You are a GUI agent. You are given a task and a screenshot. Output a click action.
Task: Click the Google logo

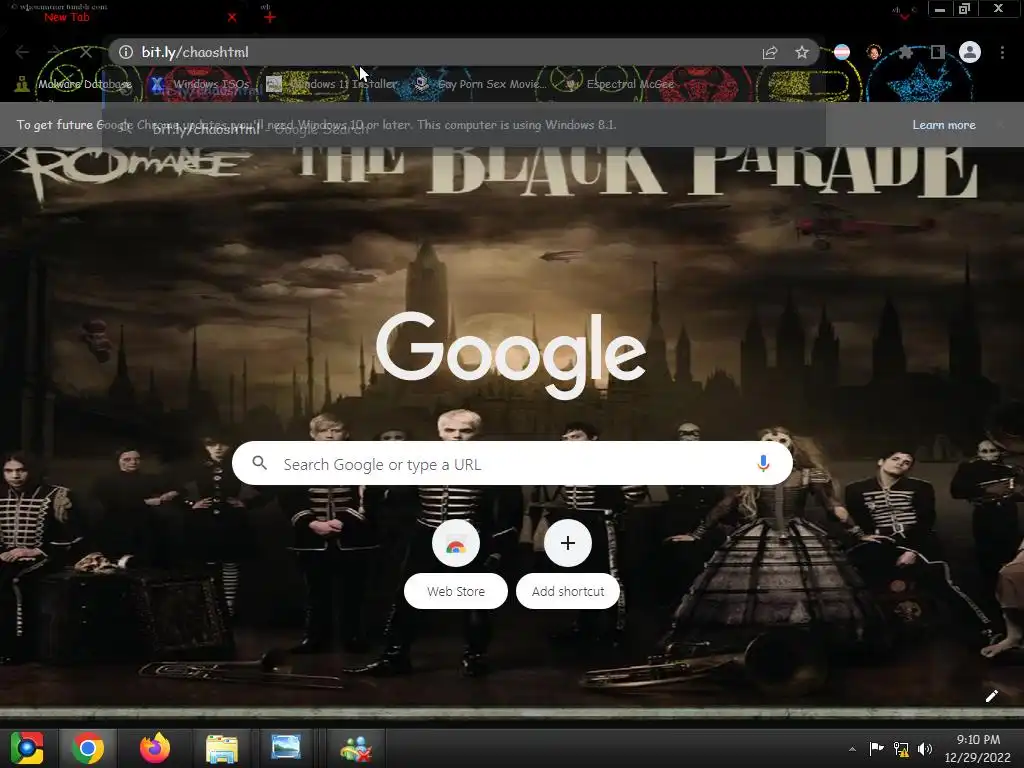tap(511, 355)
